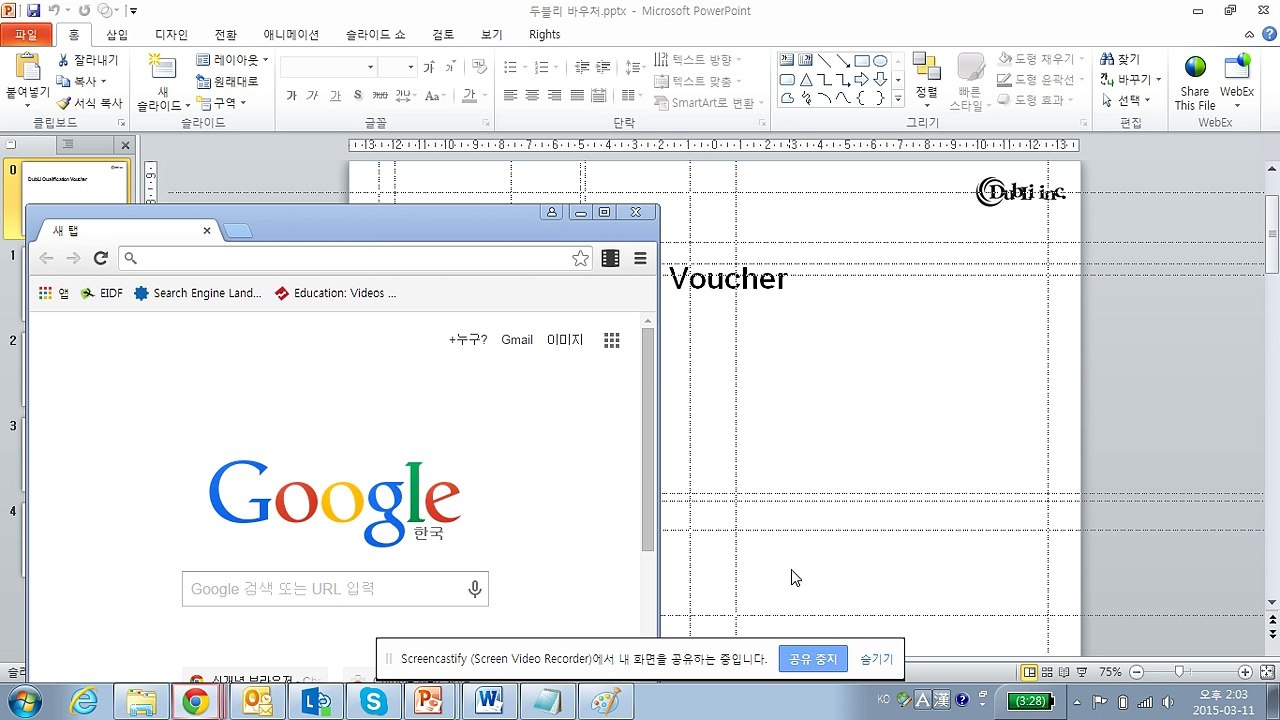Image resolution: width=1280 pixels, height=720 pixels.
Task: Switch to Slide Sorter view
Action: point(1046,672)
